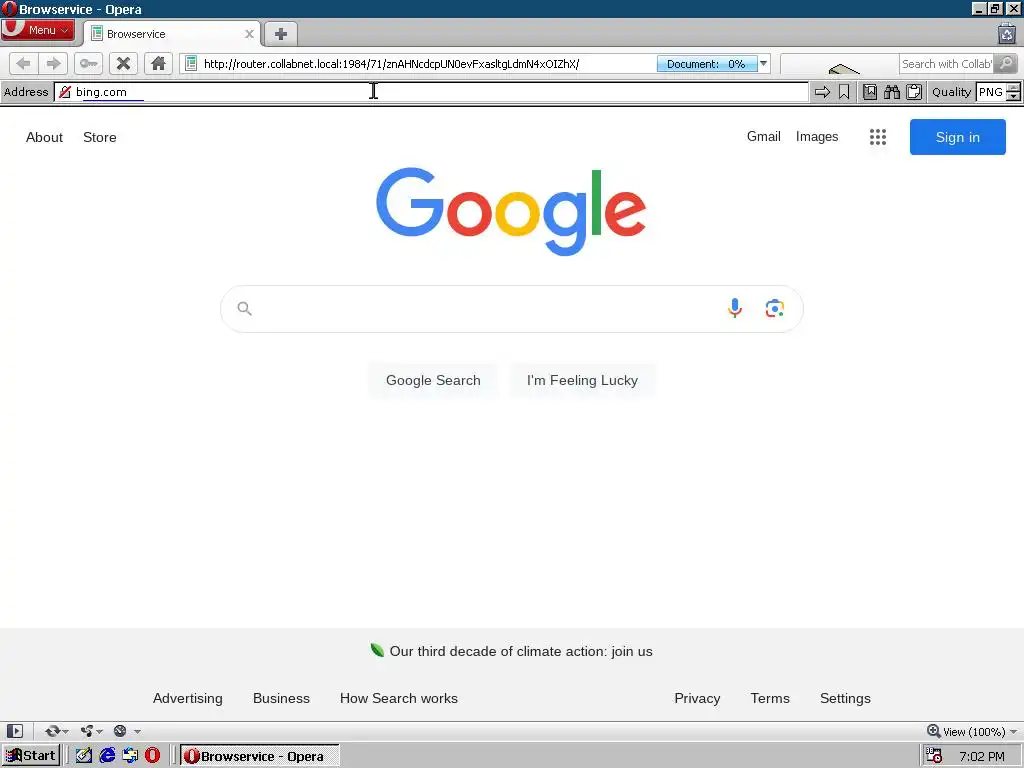
Task: Click the Go arrow next to address bar
Action: pos(822,92)
